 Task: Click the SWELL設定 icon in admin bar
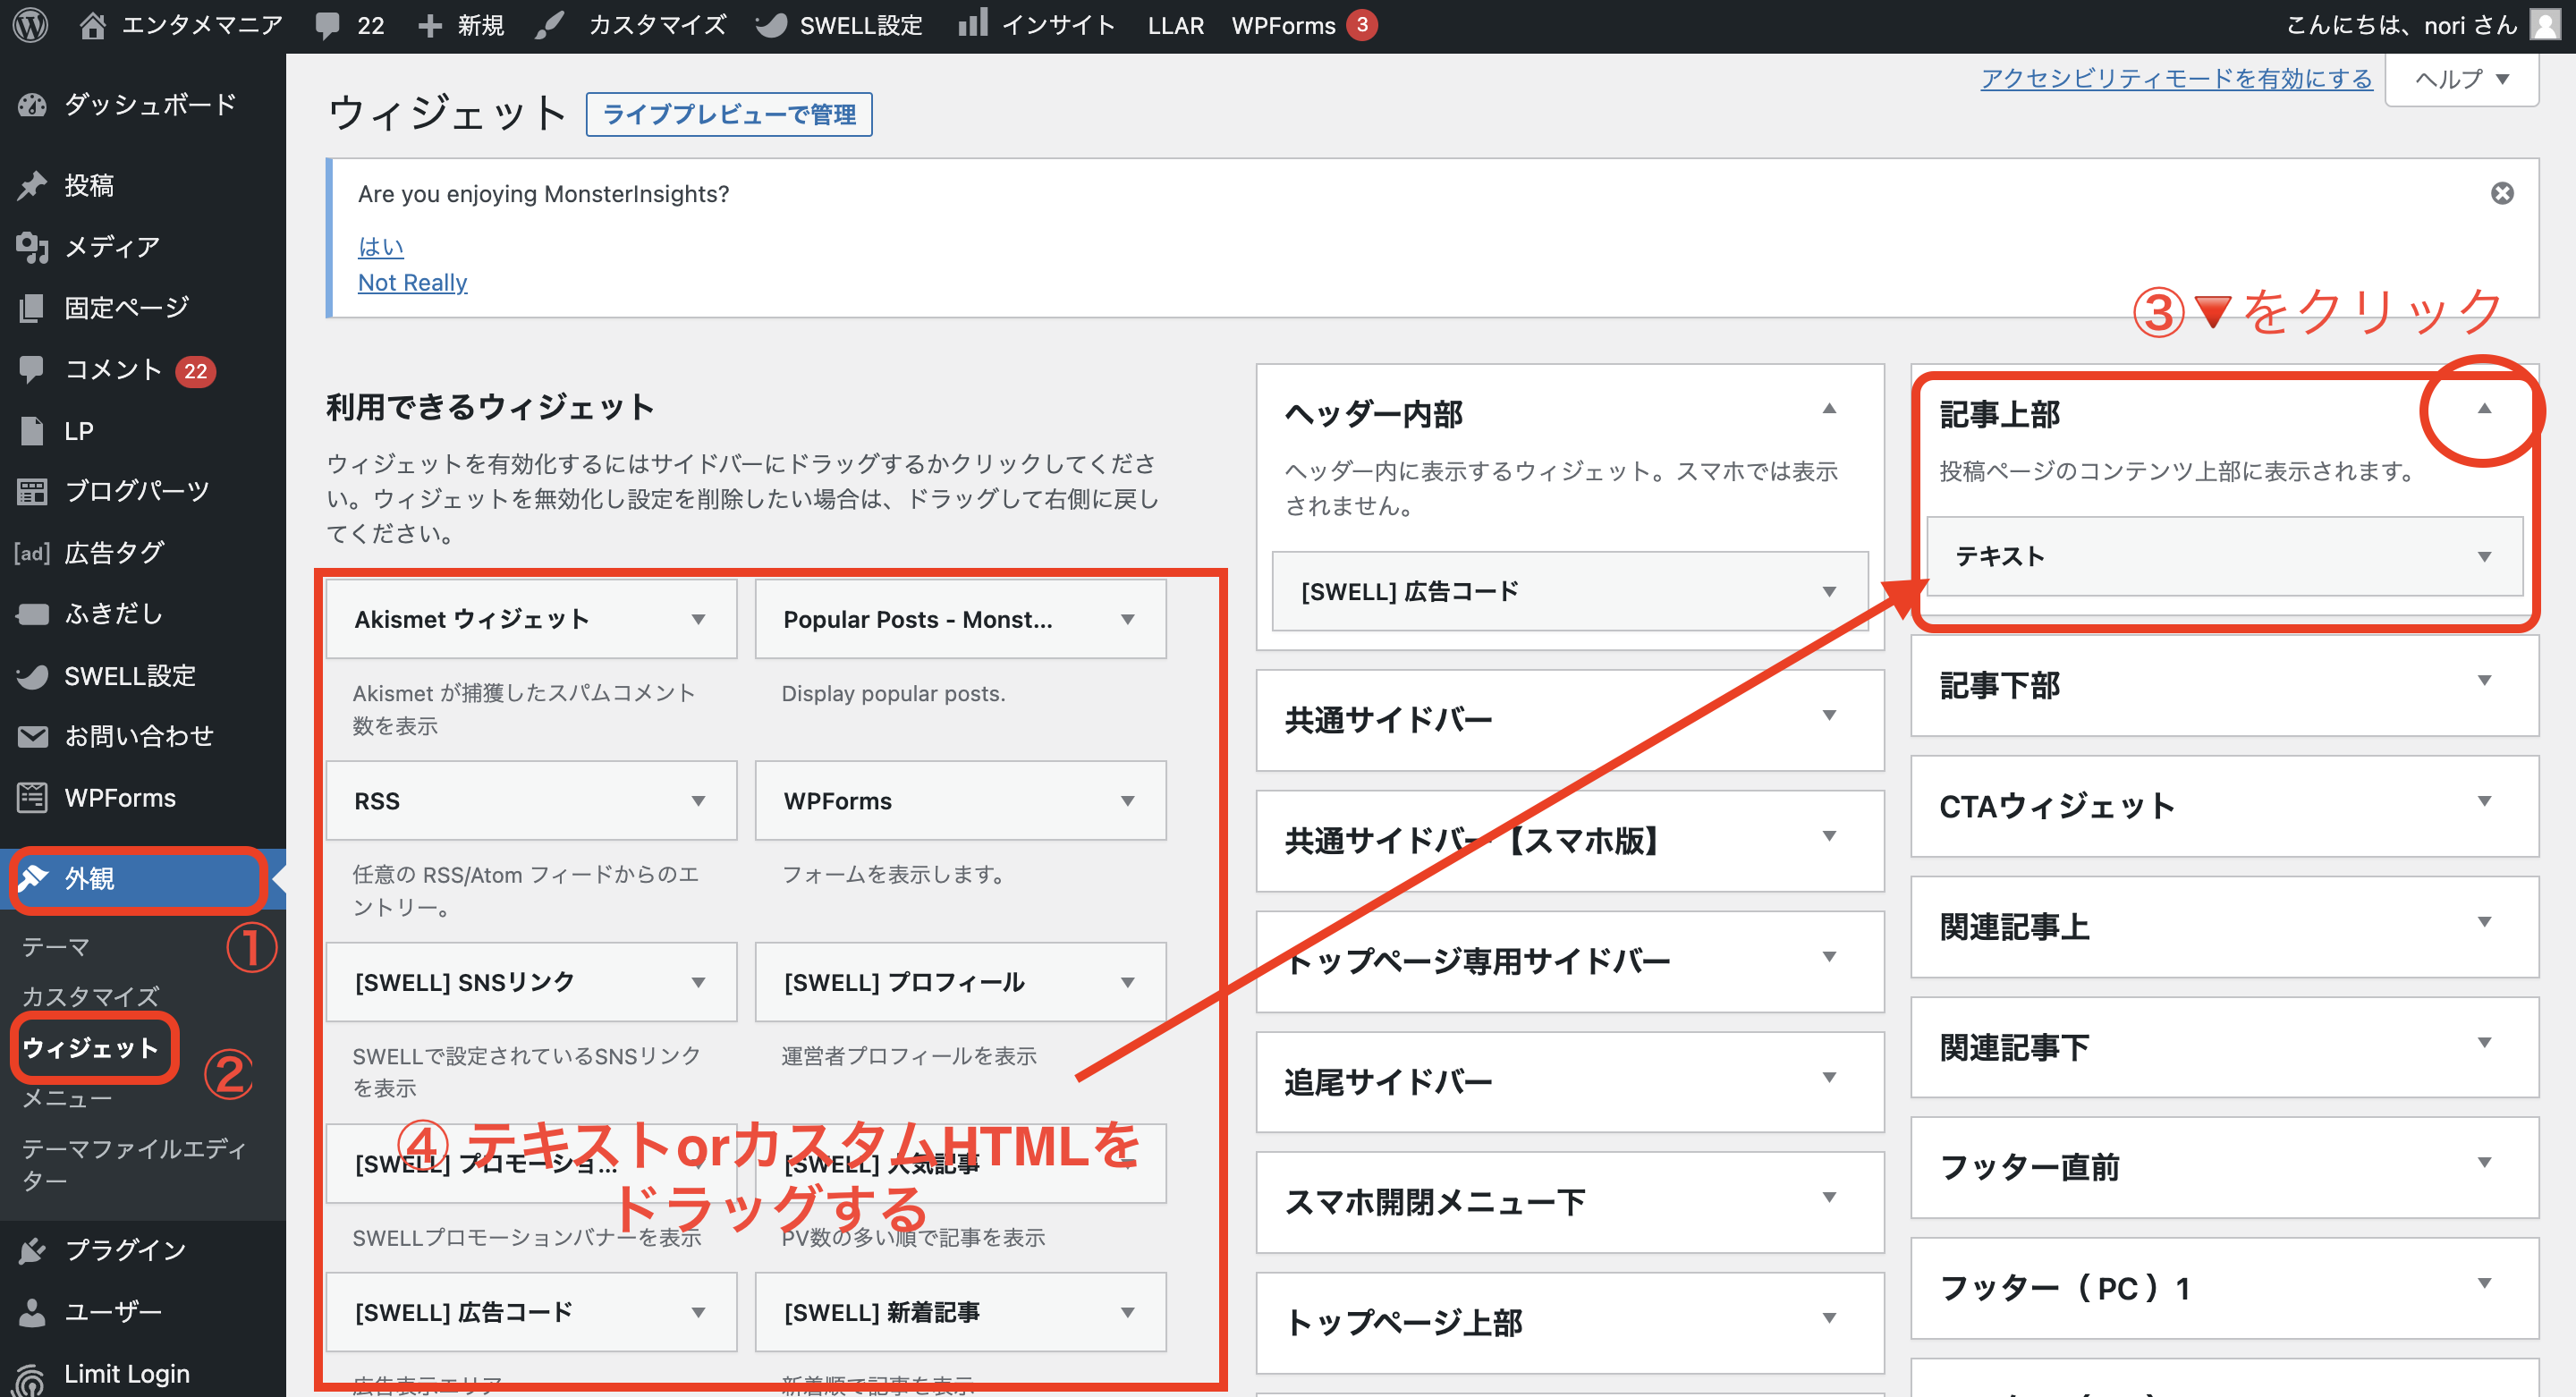coord(771,25)
